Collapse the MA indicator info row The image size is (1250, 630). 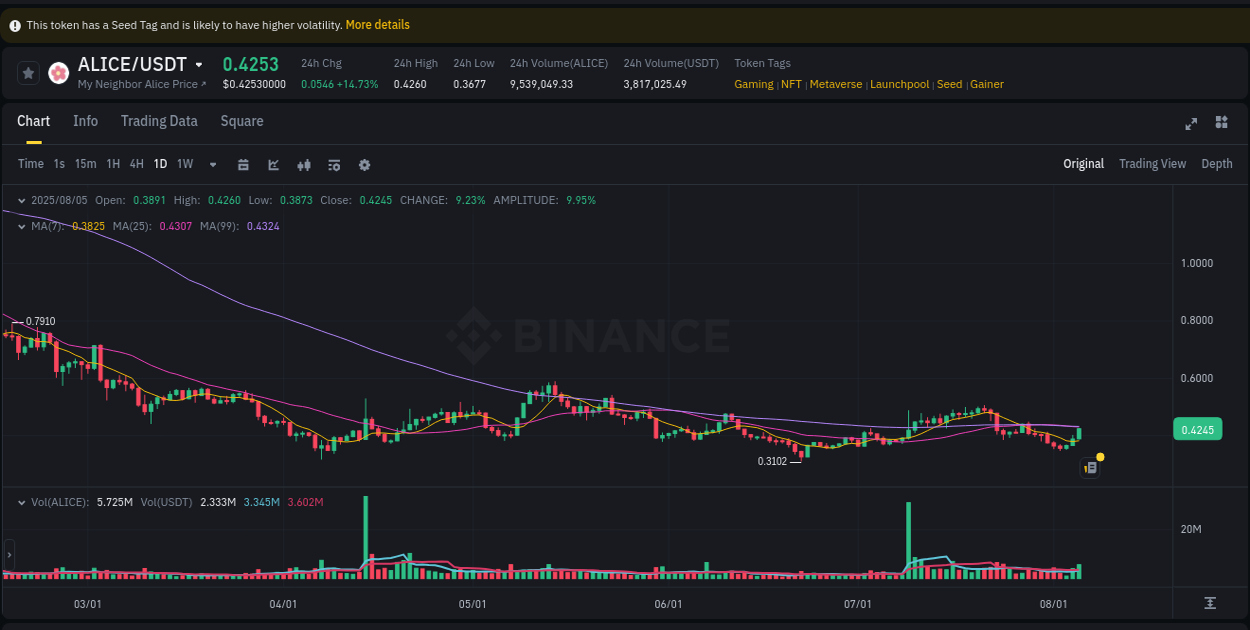22,227
